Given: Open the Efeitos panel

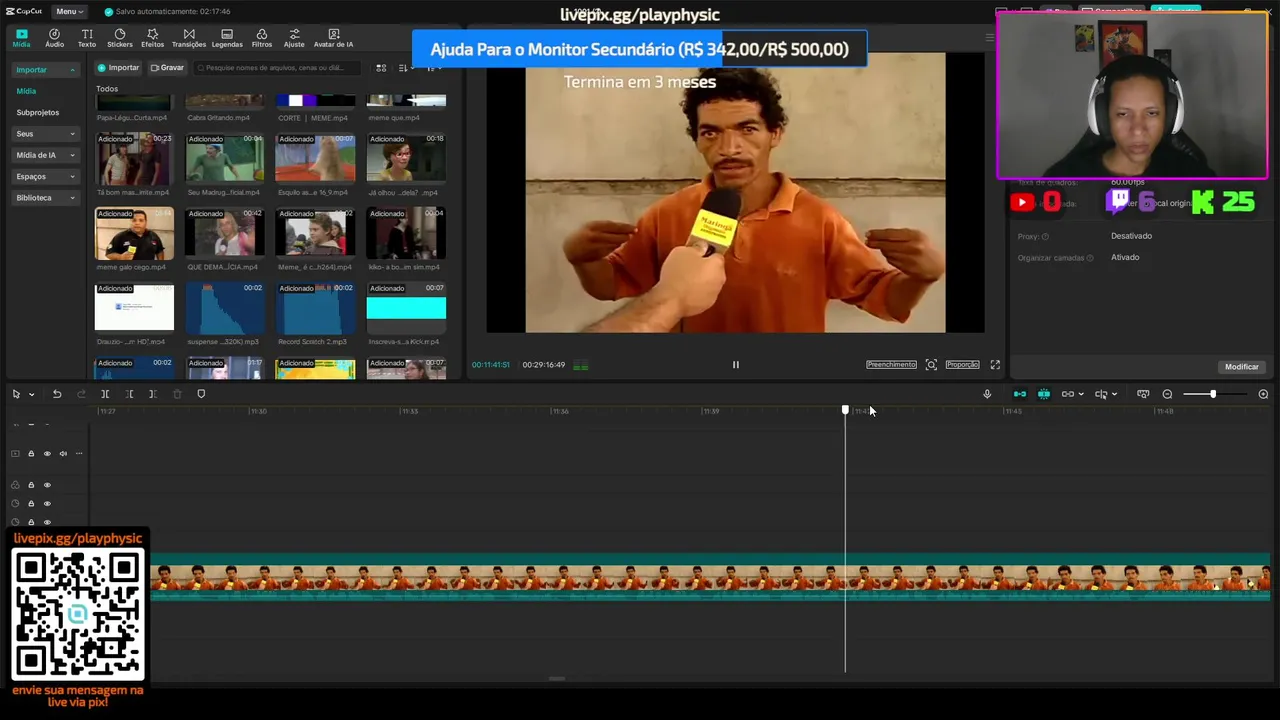Looking at the screenshot, I should tap(152, 38).
